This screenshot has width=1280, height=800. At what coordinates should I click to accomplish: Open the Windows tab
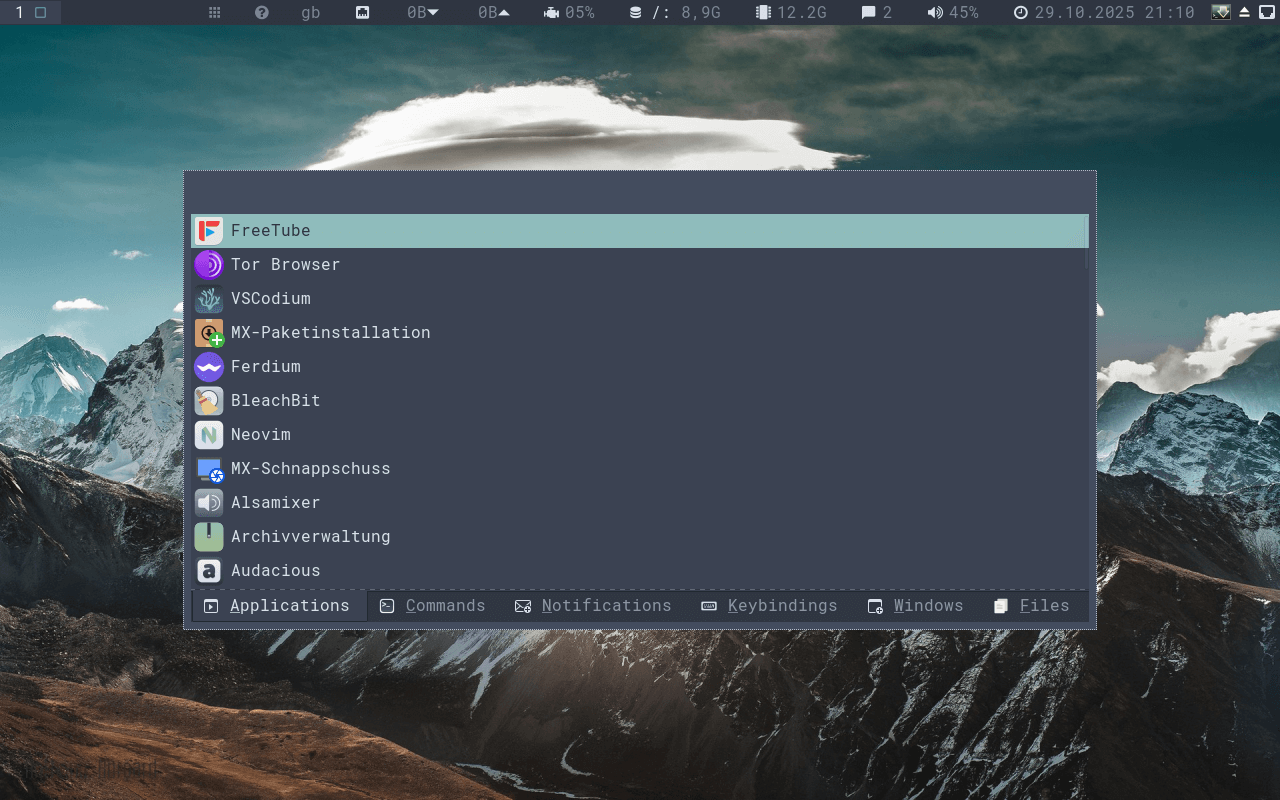click(916, 605)
